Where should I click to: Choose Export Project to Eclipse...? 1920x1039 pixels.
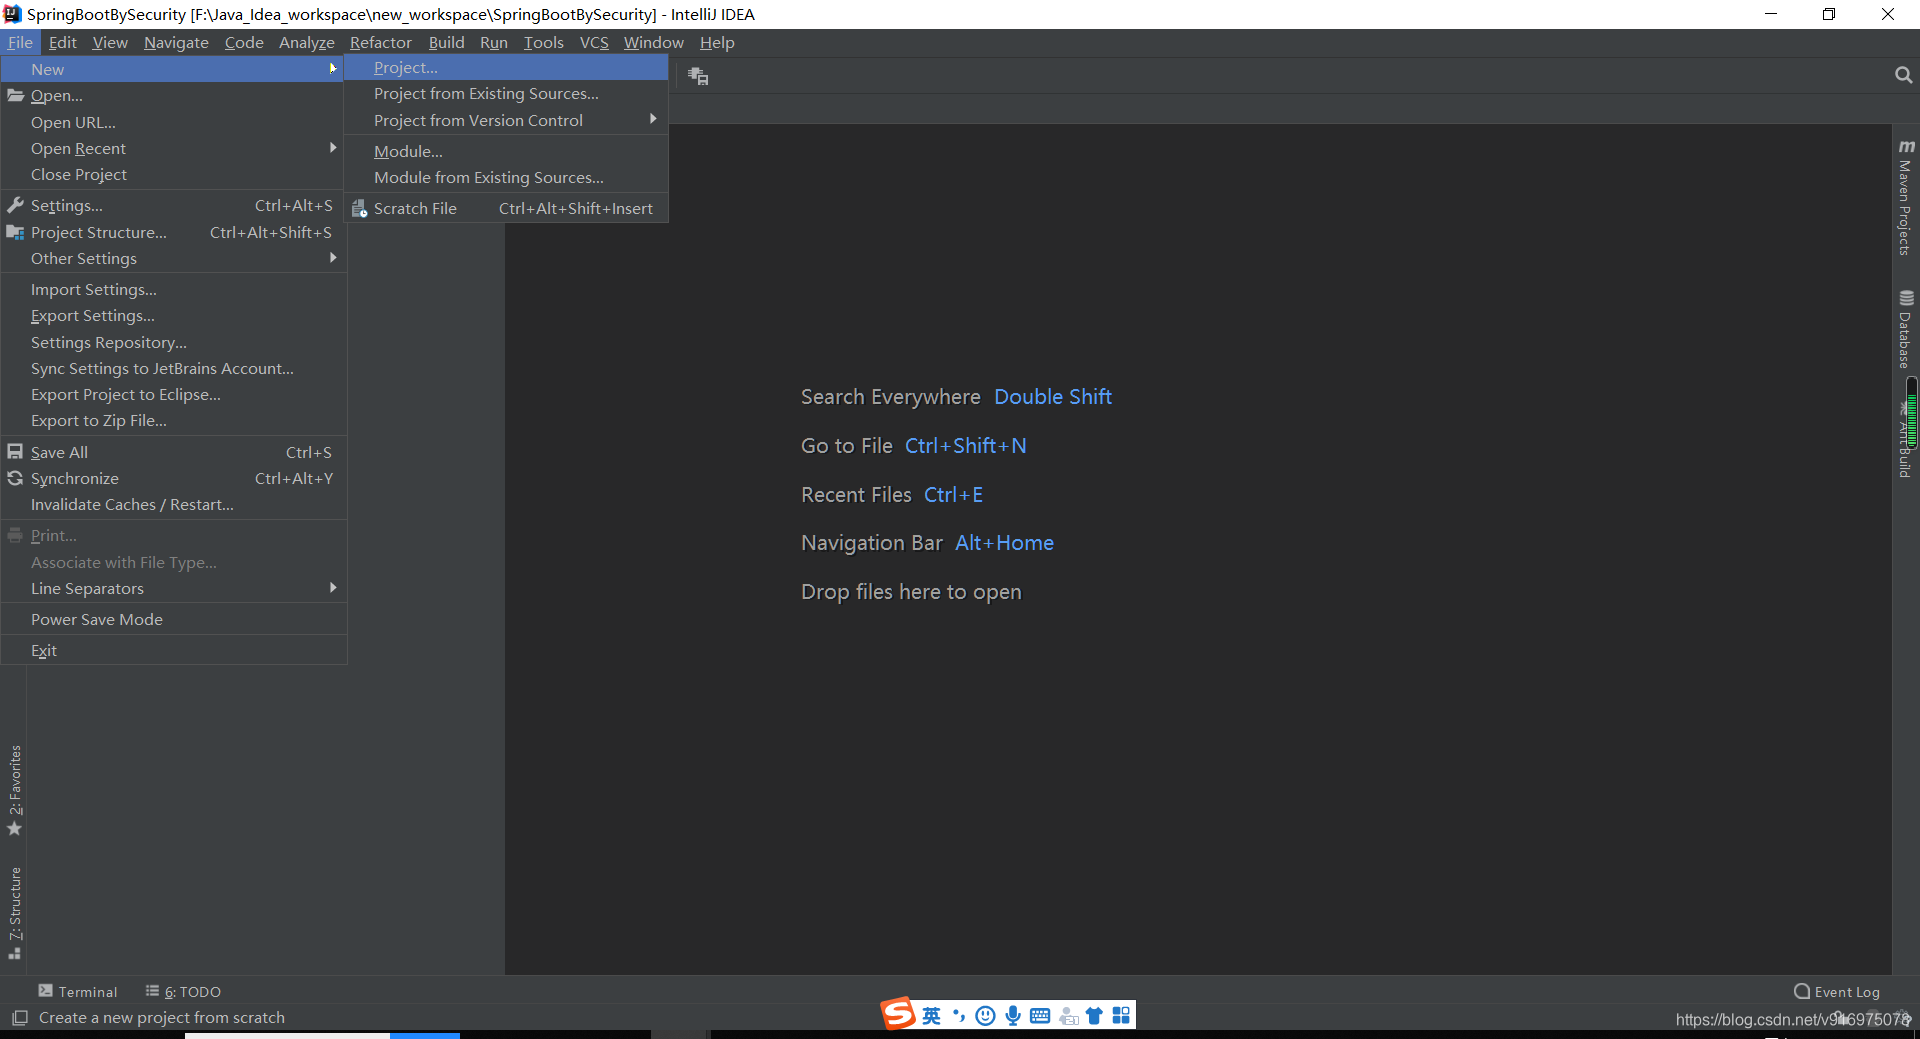tap(173, 394)
